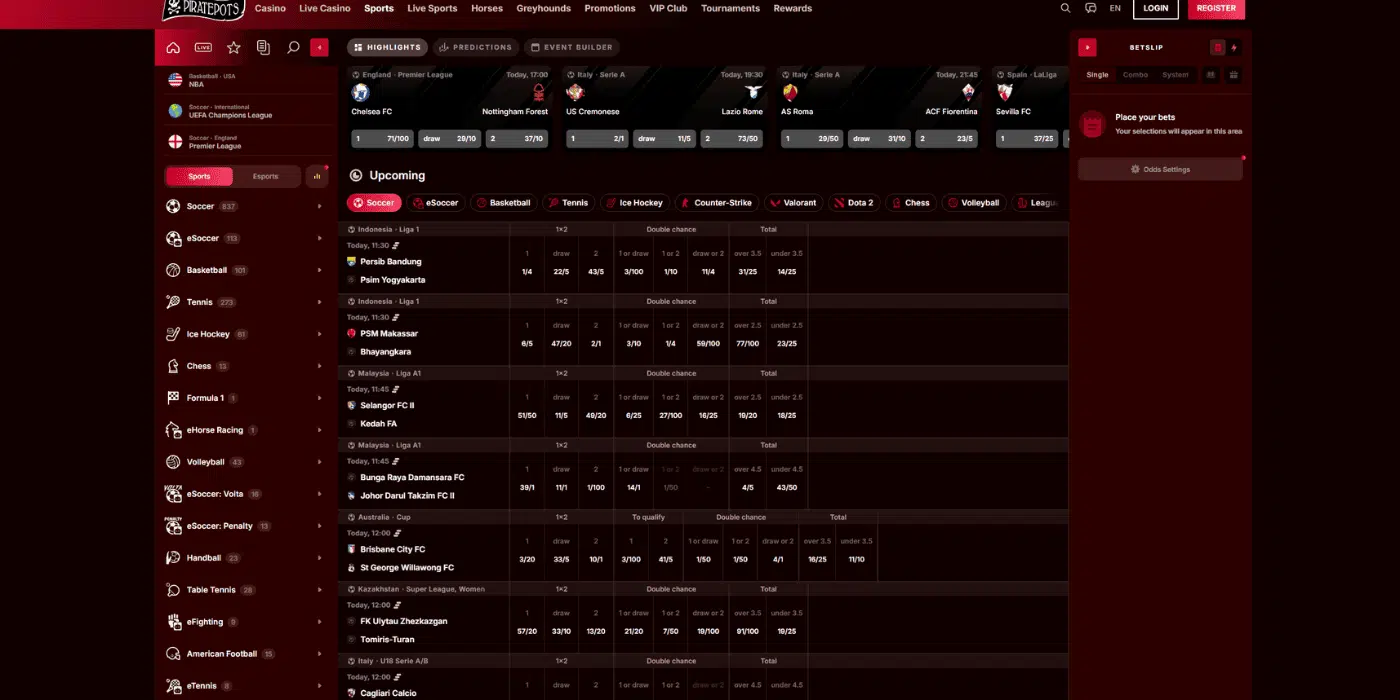The height and width of the screenshot is (700, 1400).
Task: Open Live Sports navigation item
Action: coord(432,8)
